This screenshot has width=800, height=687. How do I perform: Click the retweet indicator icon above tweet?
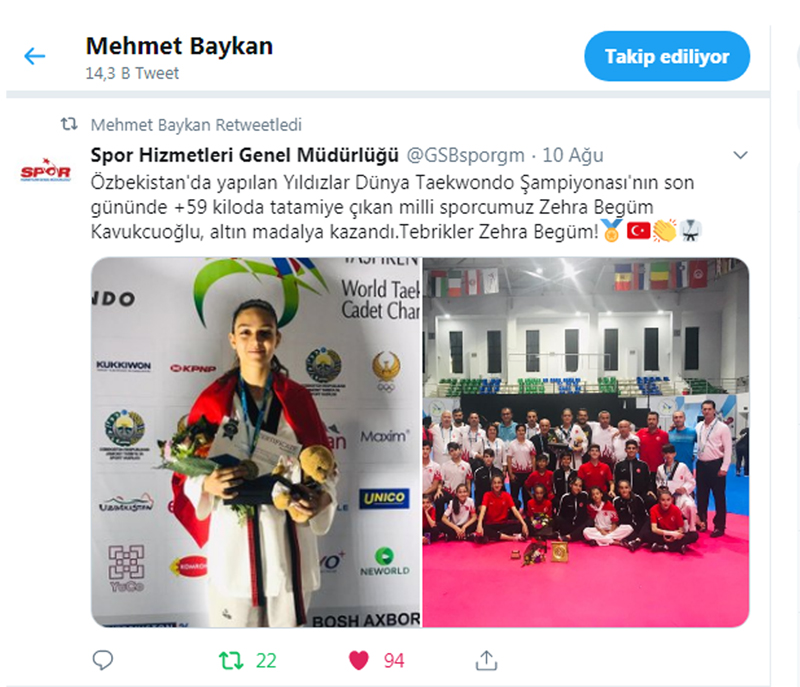coord(69,124)
